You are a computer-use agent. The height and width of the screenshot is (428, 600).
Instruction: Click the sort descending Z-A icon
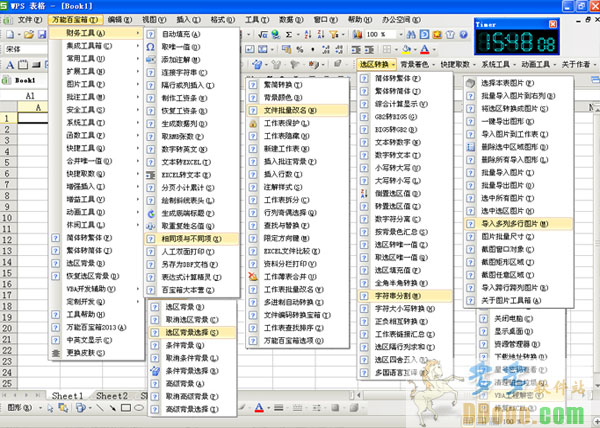tap(321, 35)
